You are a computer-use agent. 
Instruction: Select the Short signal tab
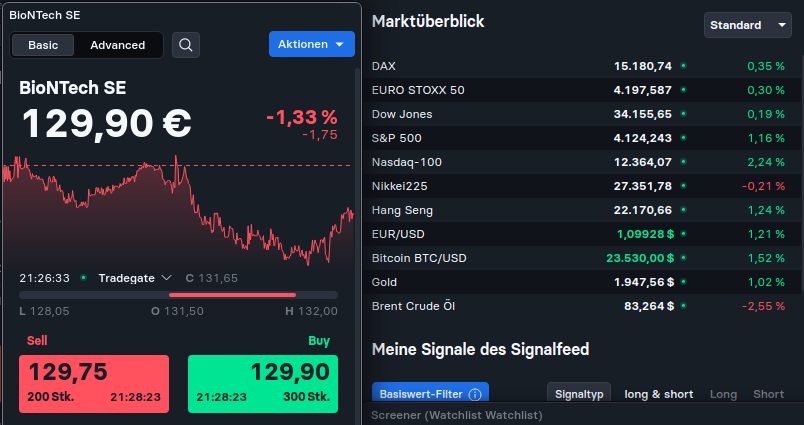tap(768, 394)
